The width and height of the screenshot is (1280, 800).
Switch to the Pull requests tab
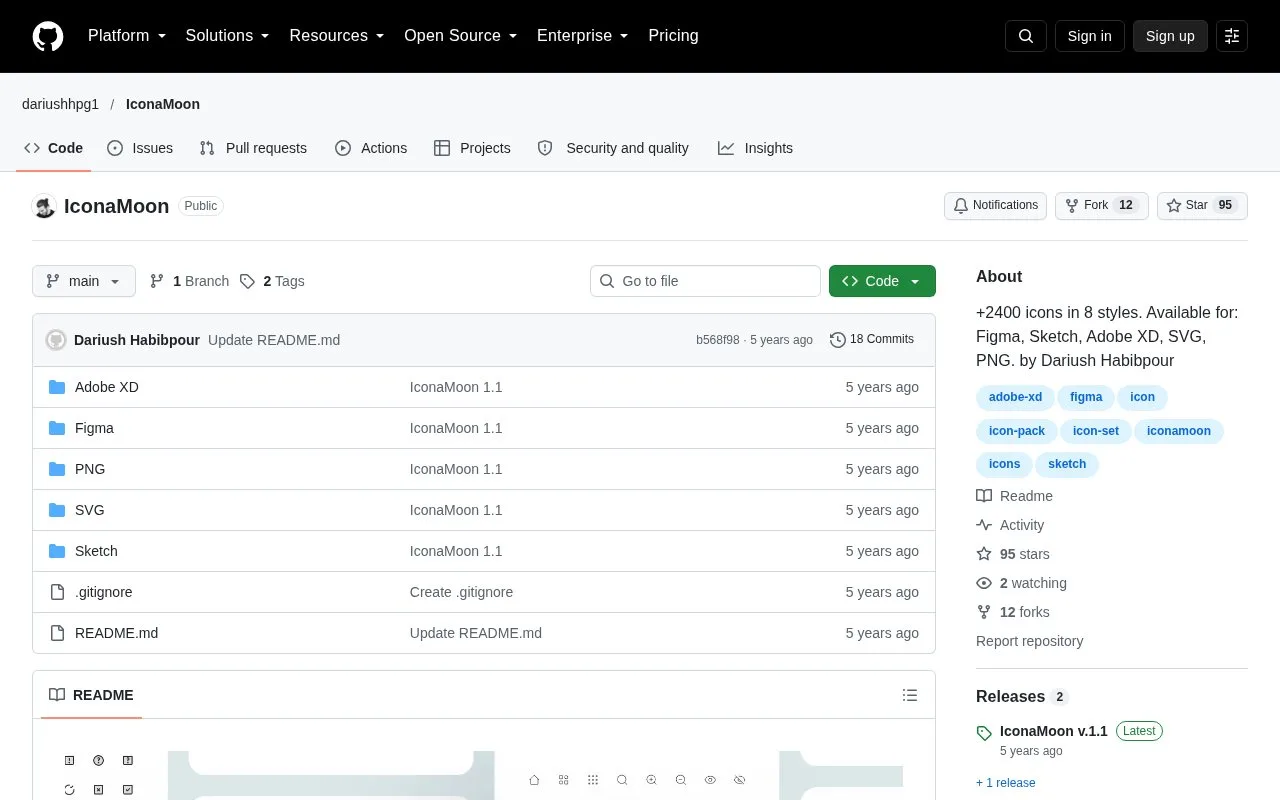[253, 148]
